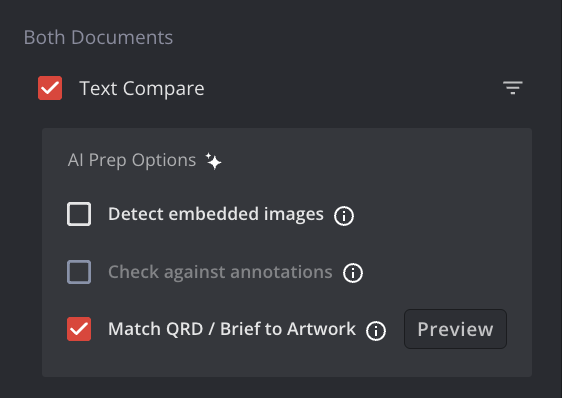The height and width of the screenshot is (398, 562).
Task: Disable Match QRD / Brief to Artwork checkbox
Action: coord(79,329)
